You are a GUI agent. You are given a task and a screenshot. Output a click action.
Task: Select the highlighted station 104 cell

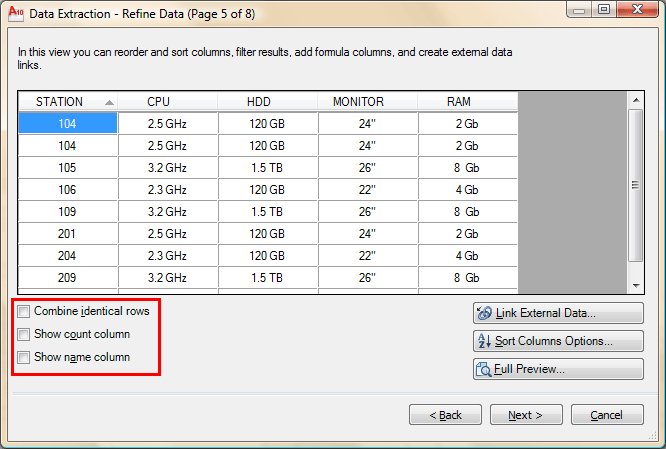coord(68,124)
